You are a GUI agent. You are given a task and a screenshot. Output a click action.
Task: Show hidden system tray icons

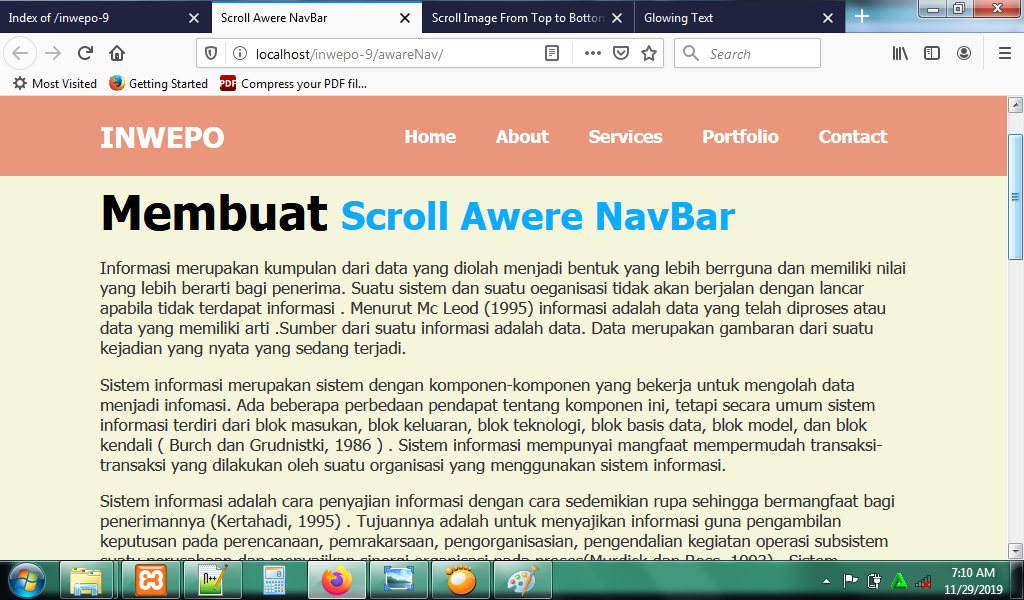point(826,580)
